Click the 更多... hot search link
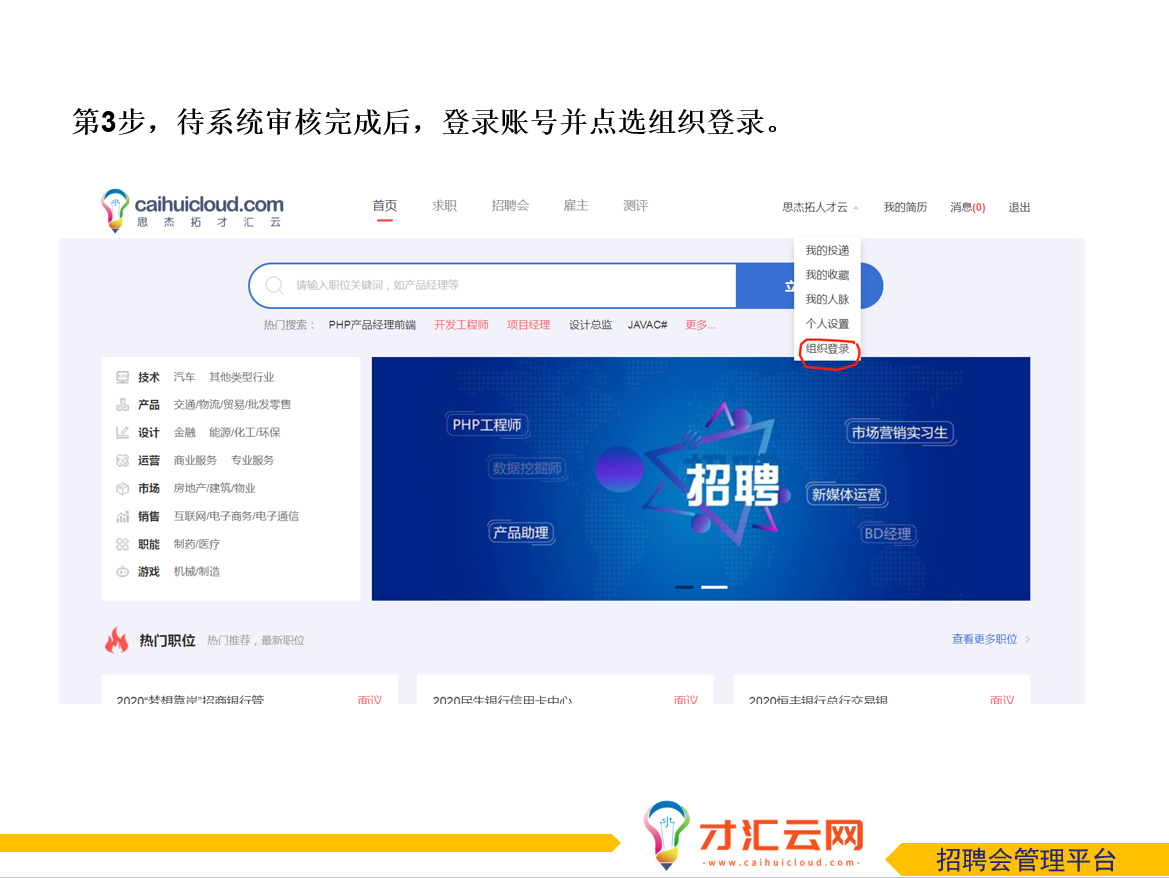This screenshot has height=878, width=1169. pos(700,325)
